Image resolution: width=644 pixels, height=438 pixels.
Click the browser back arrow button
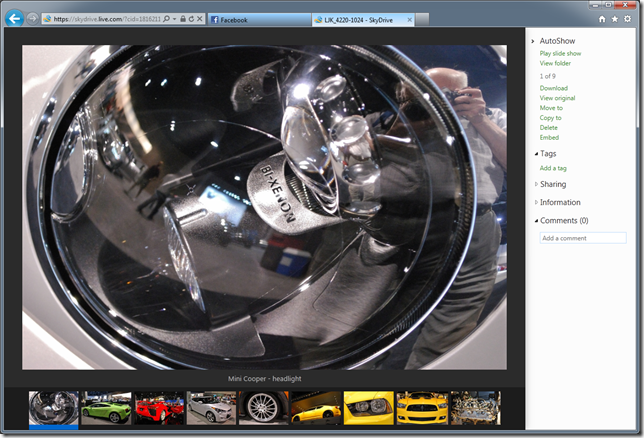tap(14, 18)
